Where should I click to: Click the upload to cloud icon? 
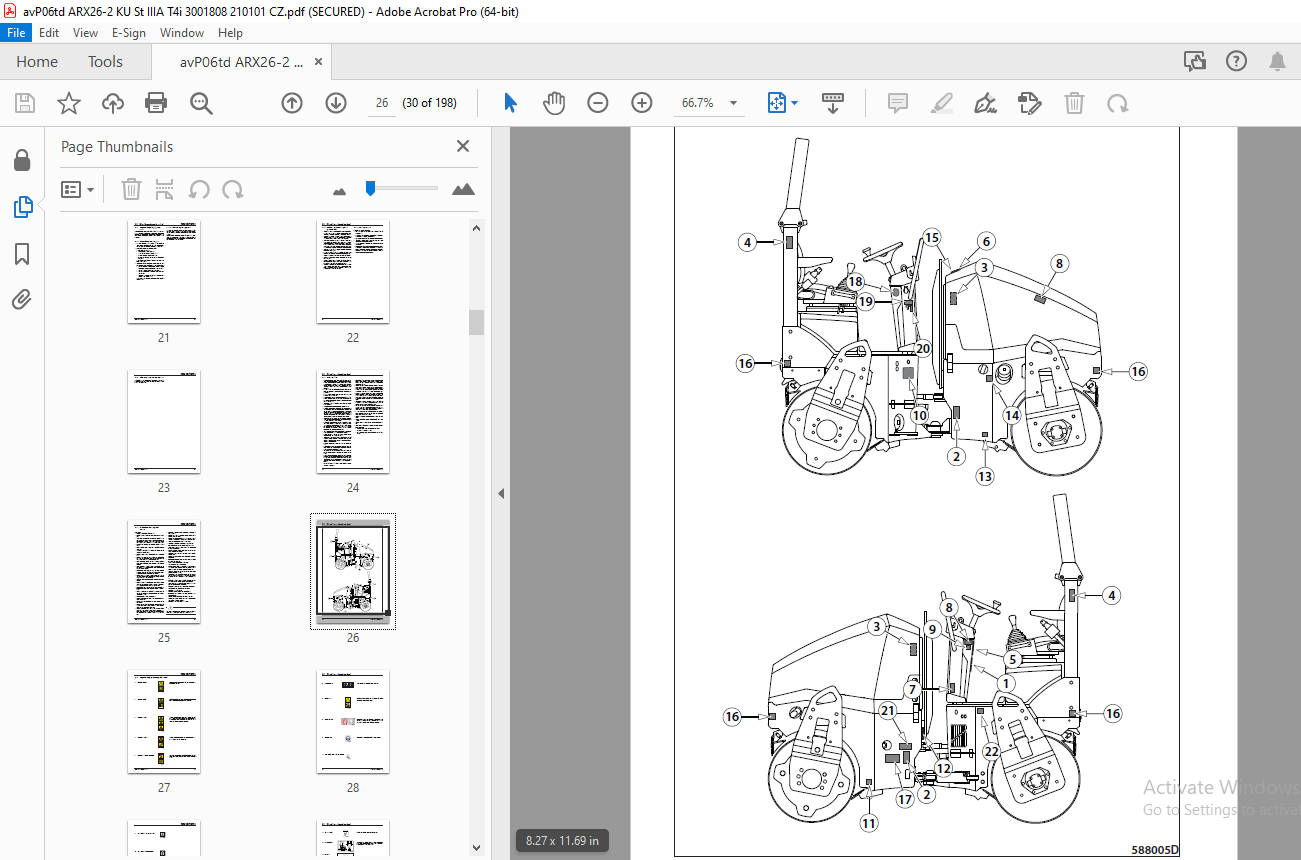click(x=113, y=103)
